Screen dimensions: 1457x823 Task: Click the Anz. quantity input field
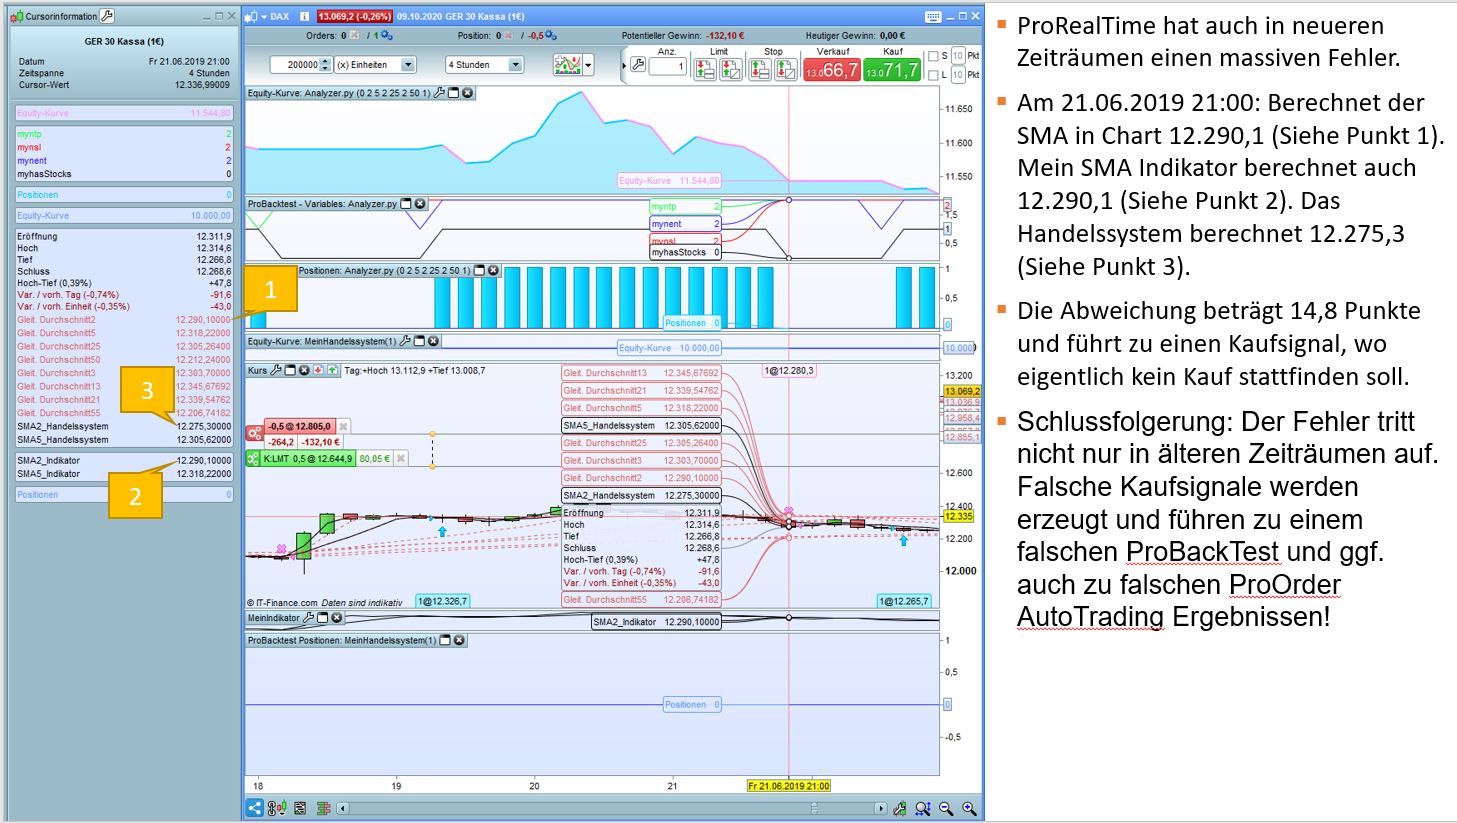(x=667, y=67)
